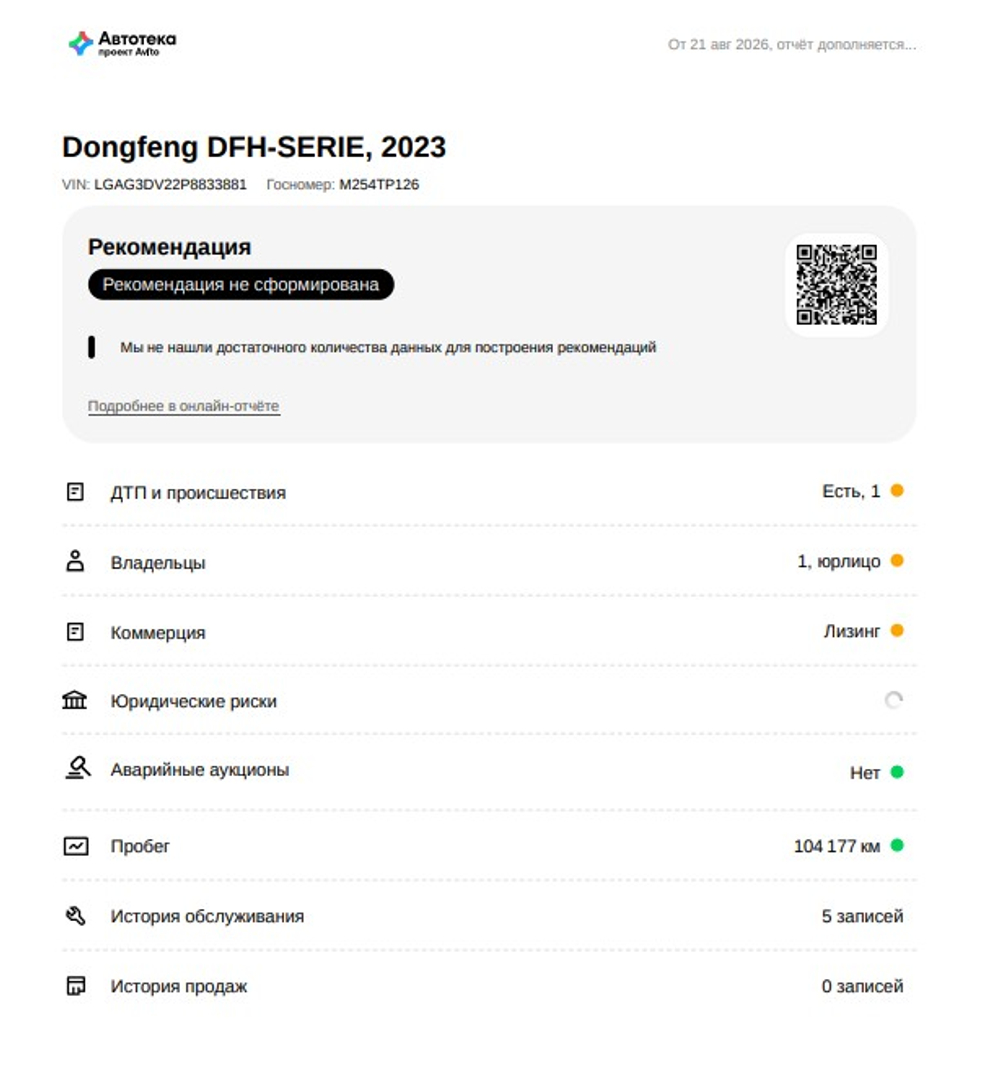Click the Пробег chart icon
Viewport: 1000px width, 1067px height.
click(76, 846)
